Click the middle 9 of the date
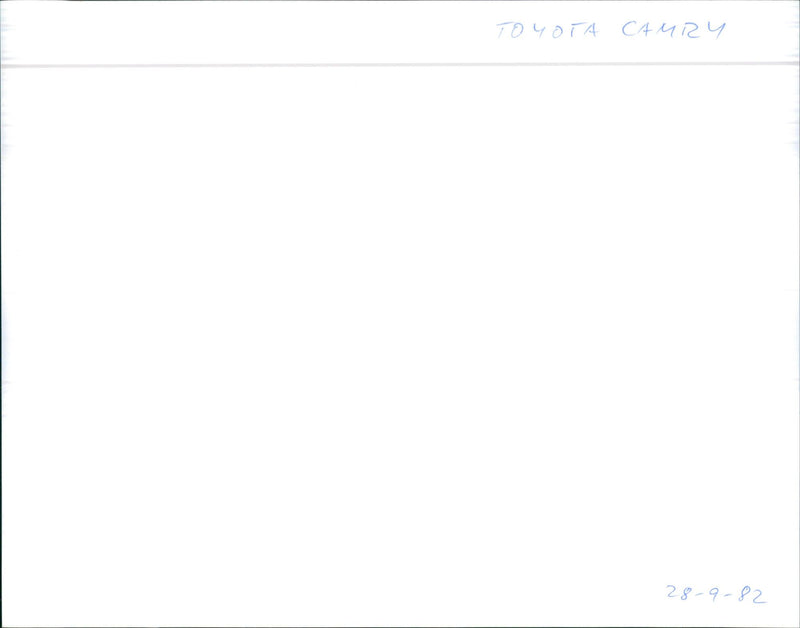Viewport: 800px width, 628px height. [x=715, y=593]
